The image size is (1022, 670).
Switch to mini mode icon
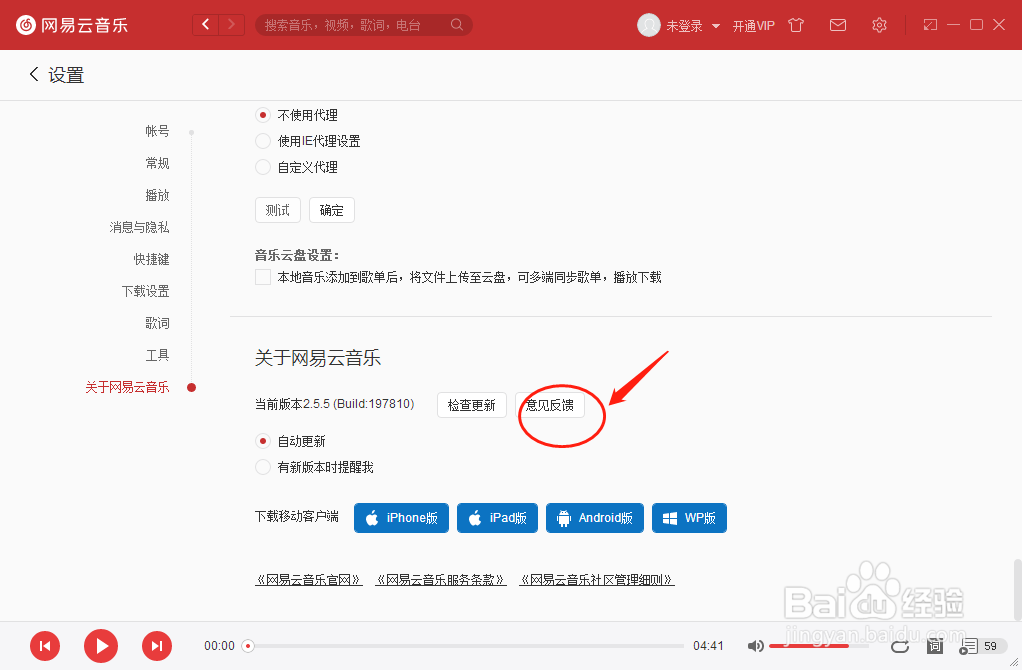coord(930,25)
